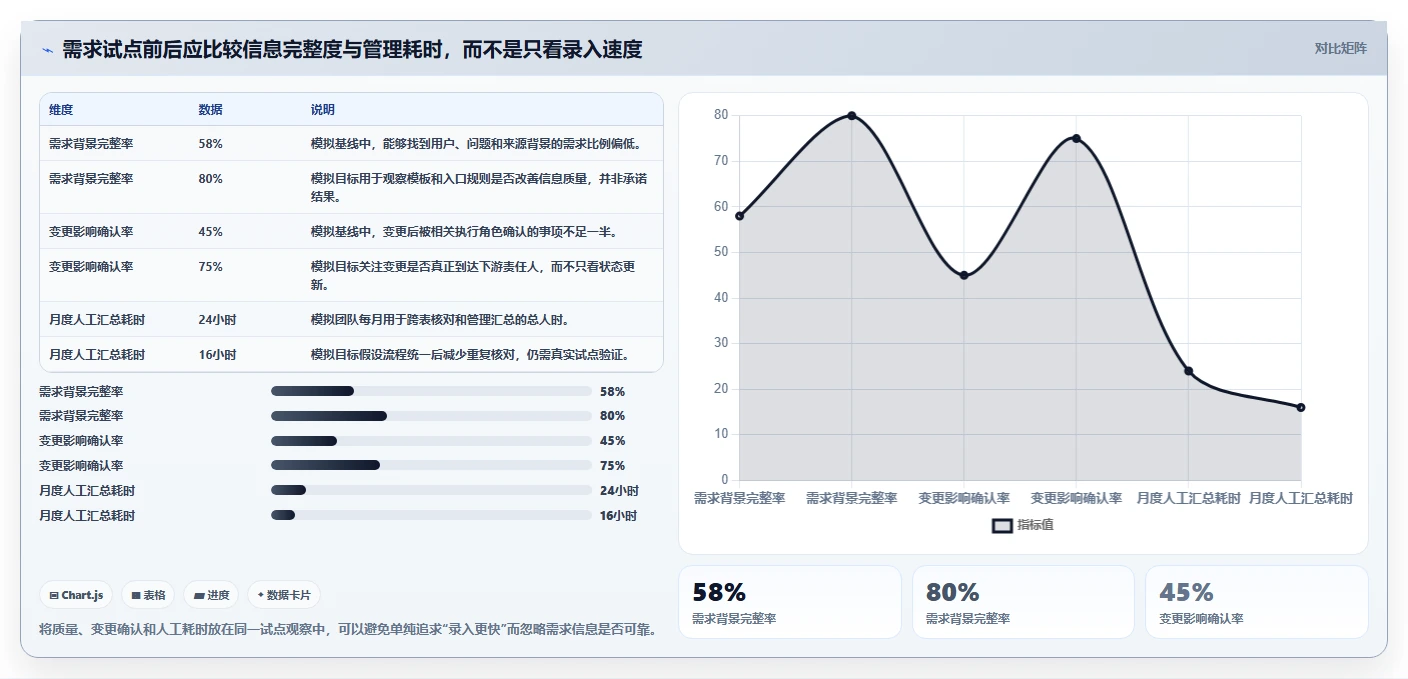Click the 说明 column header
The image size is (1408, 679).
tap(323, 110)
